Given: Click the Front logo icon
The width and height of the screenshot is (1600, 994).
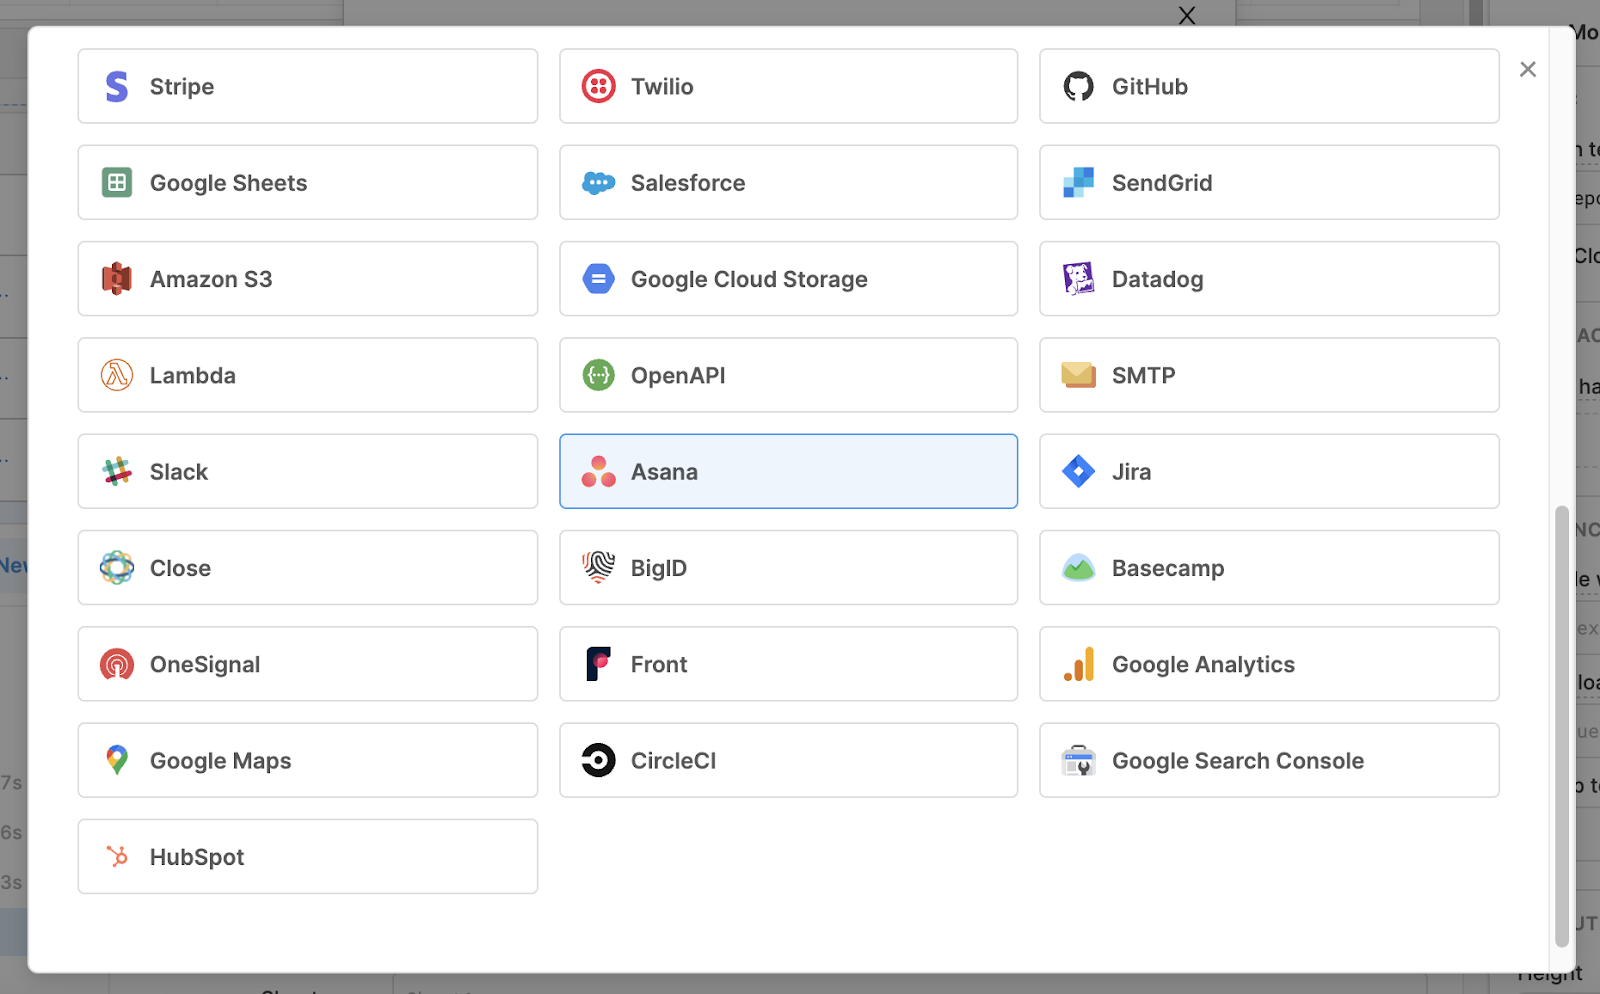Looking at the screenshot, I should [598, 664].
